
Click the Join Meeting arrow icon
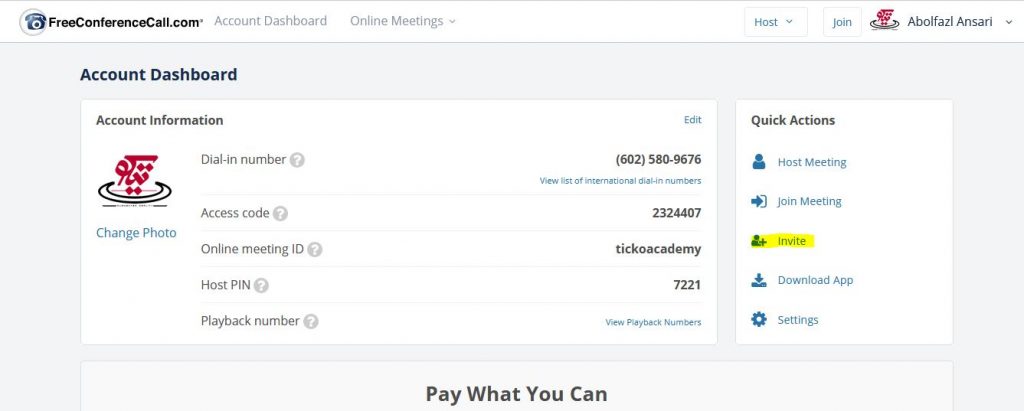pyautogui.click(x=759, y=201)
